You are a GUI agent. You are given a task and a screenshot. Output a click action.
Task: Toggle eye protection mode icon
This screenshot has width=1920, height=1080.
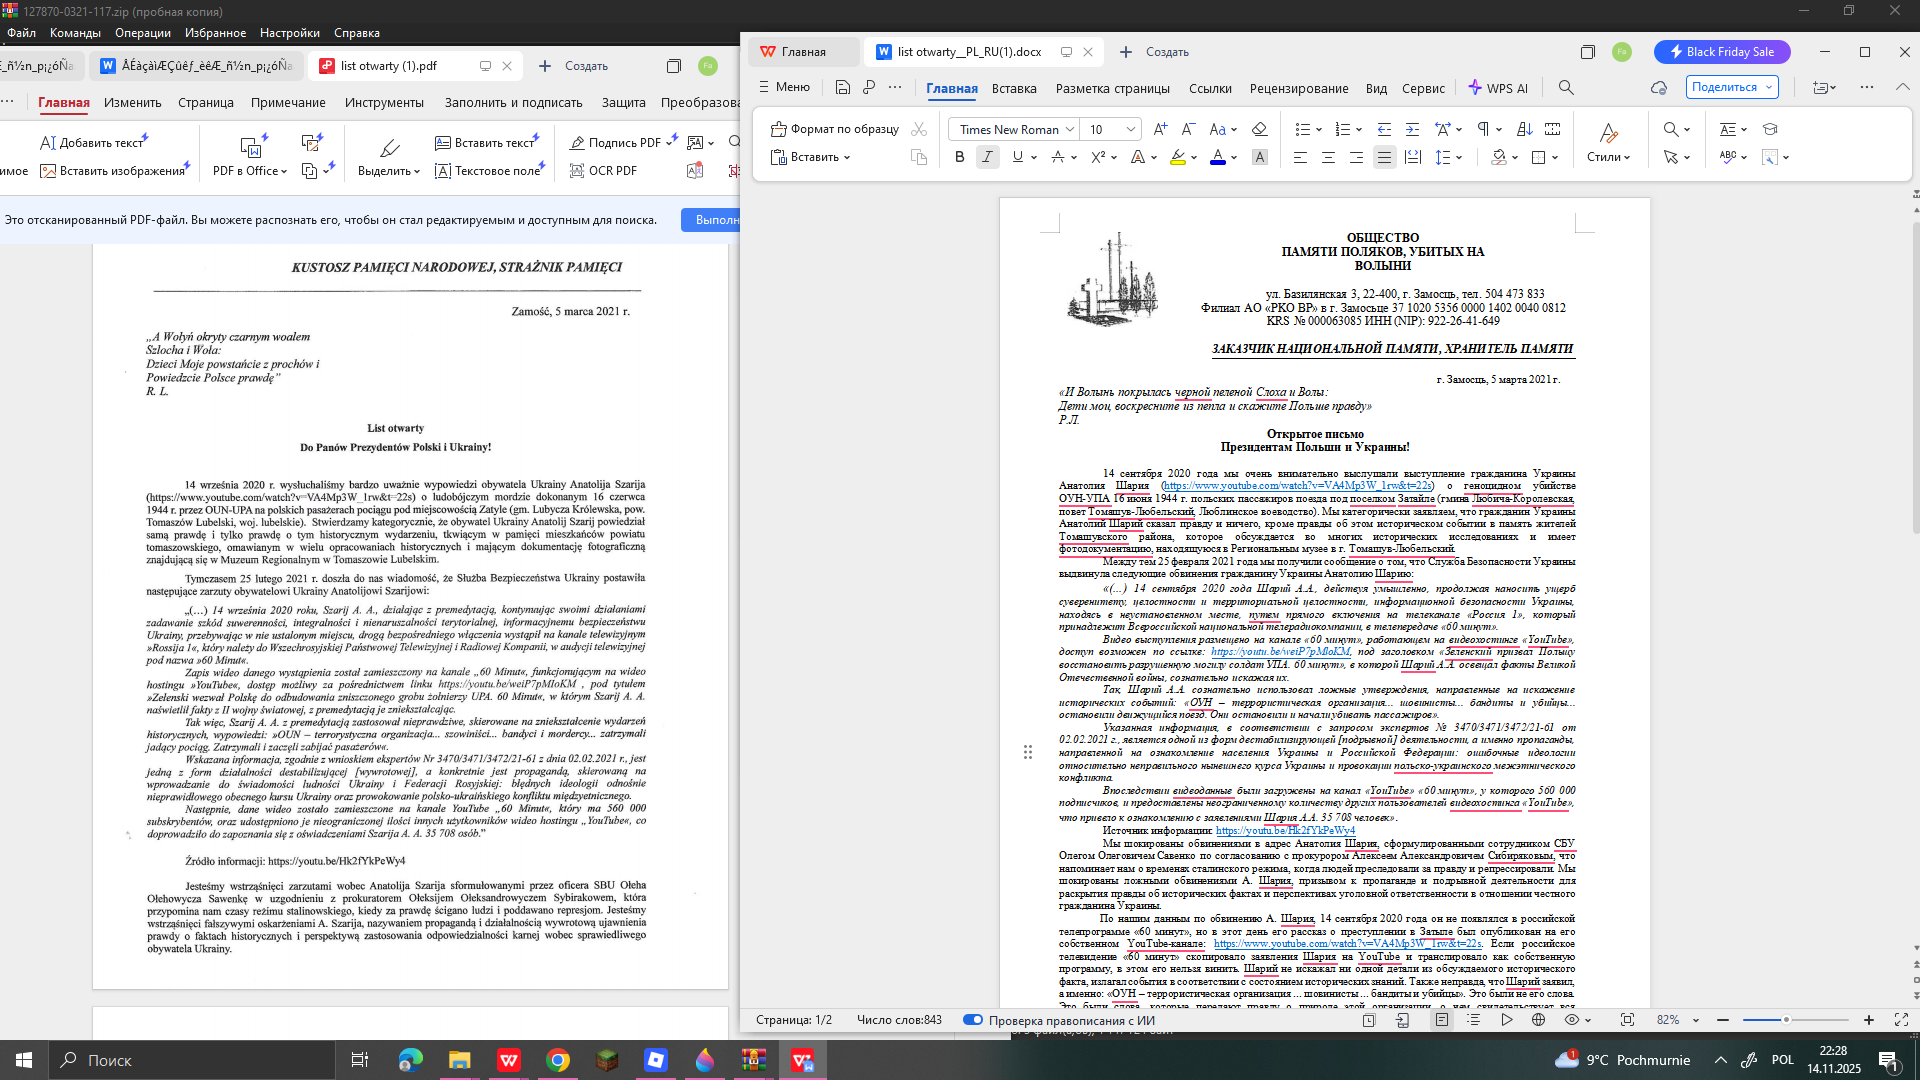(1571, 1020)
